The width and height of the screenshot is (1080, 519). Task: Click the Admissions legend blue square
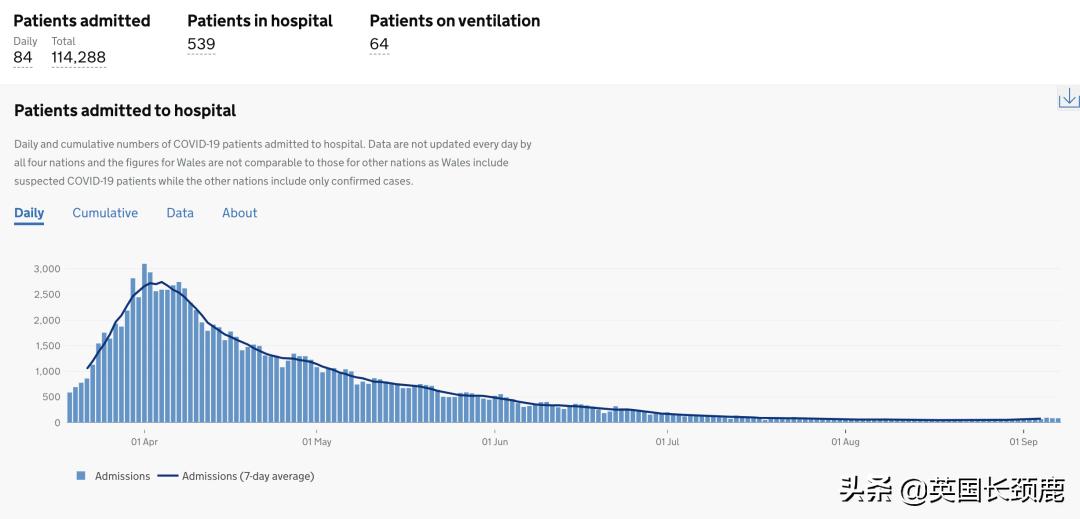coord(81,476)
